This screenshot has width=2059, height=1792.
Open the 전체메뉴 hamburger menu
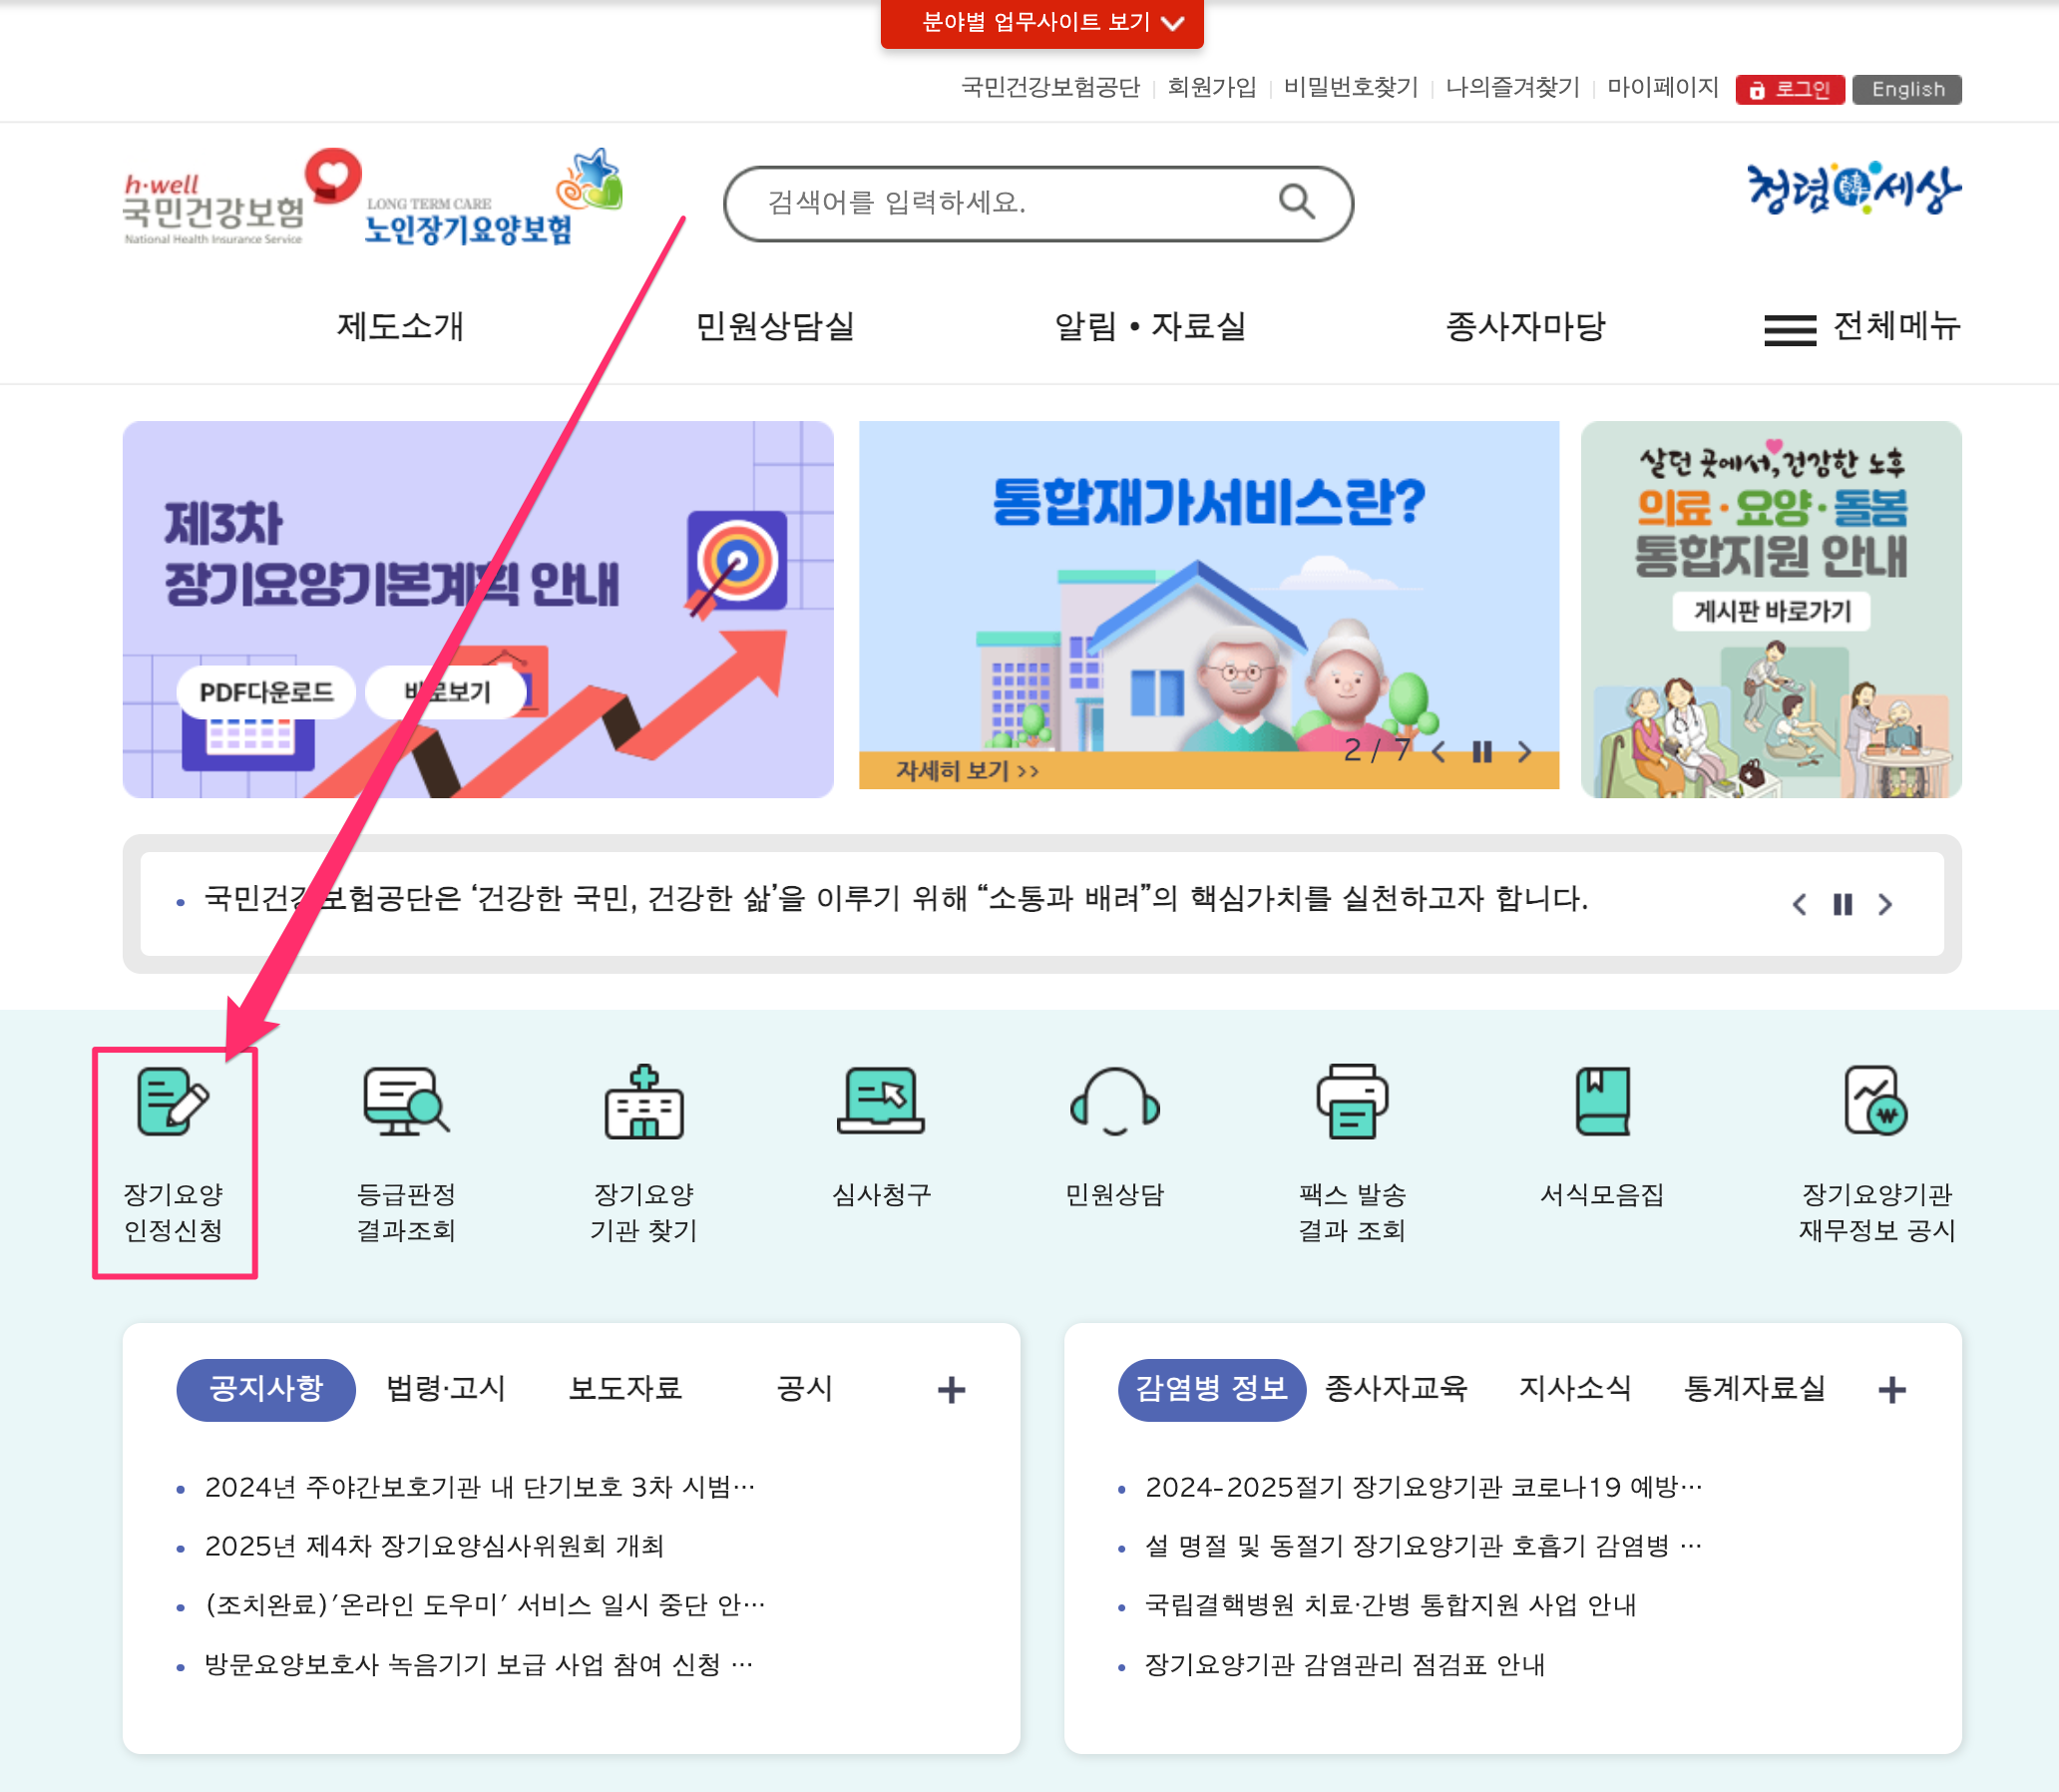click(1790, 329)
